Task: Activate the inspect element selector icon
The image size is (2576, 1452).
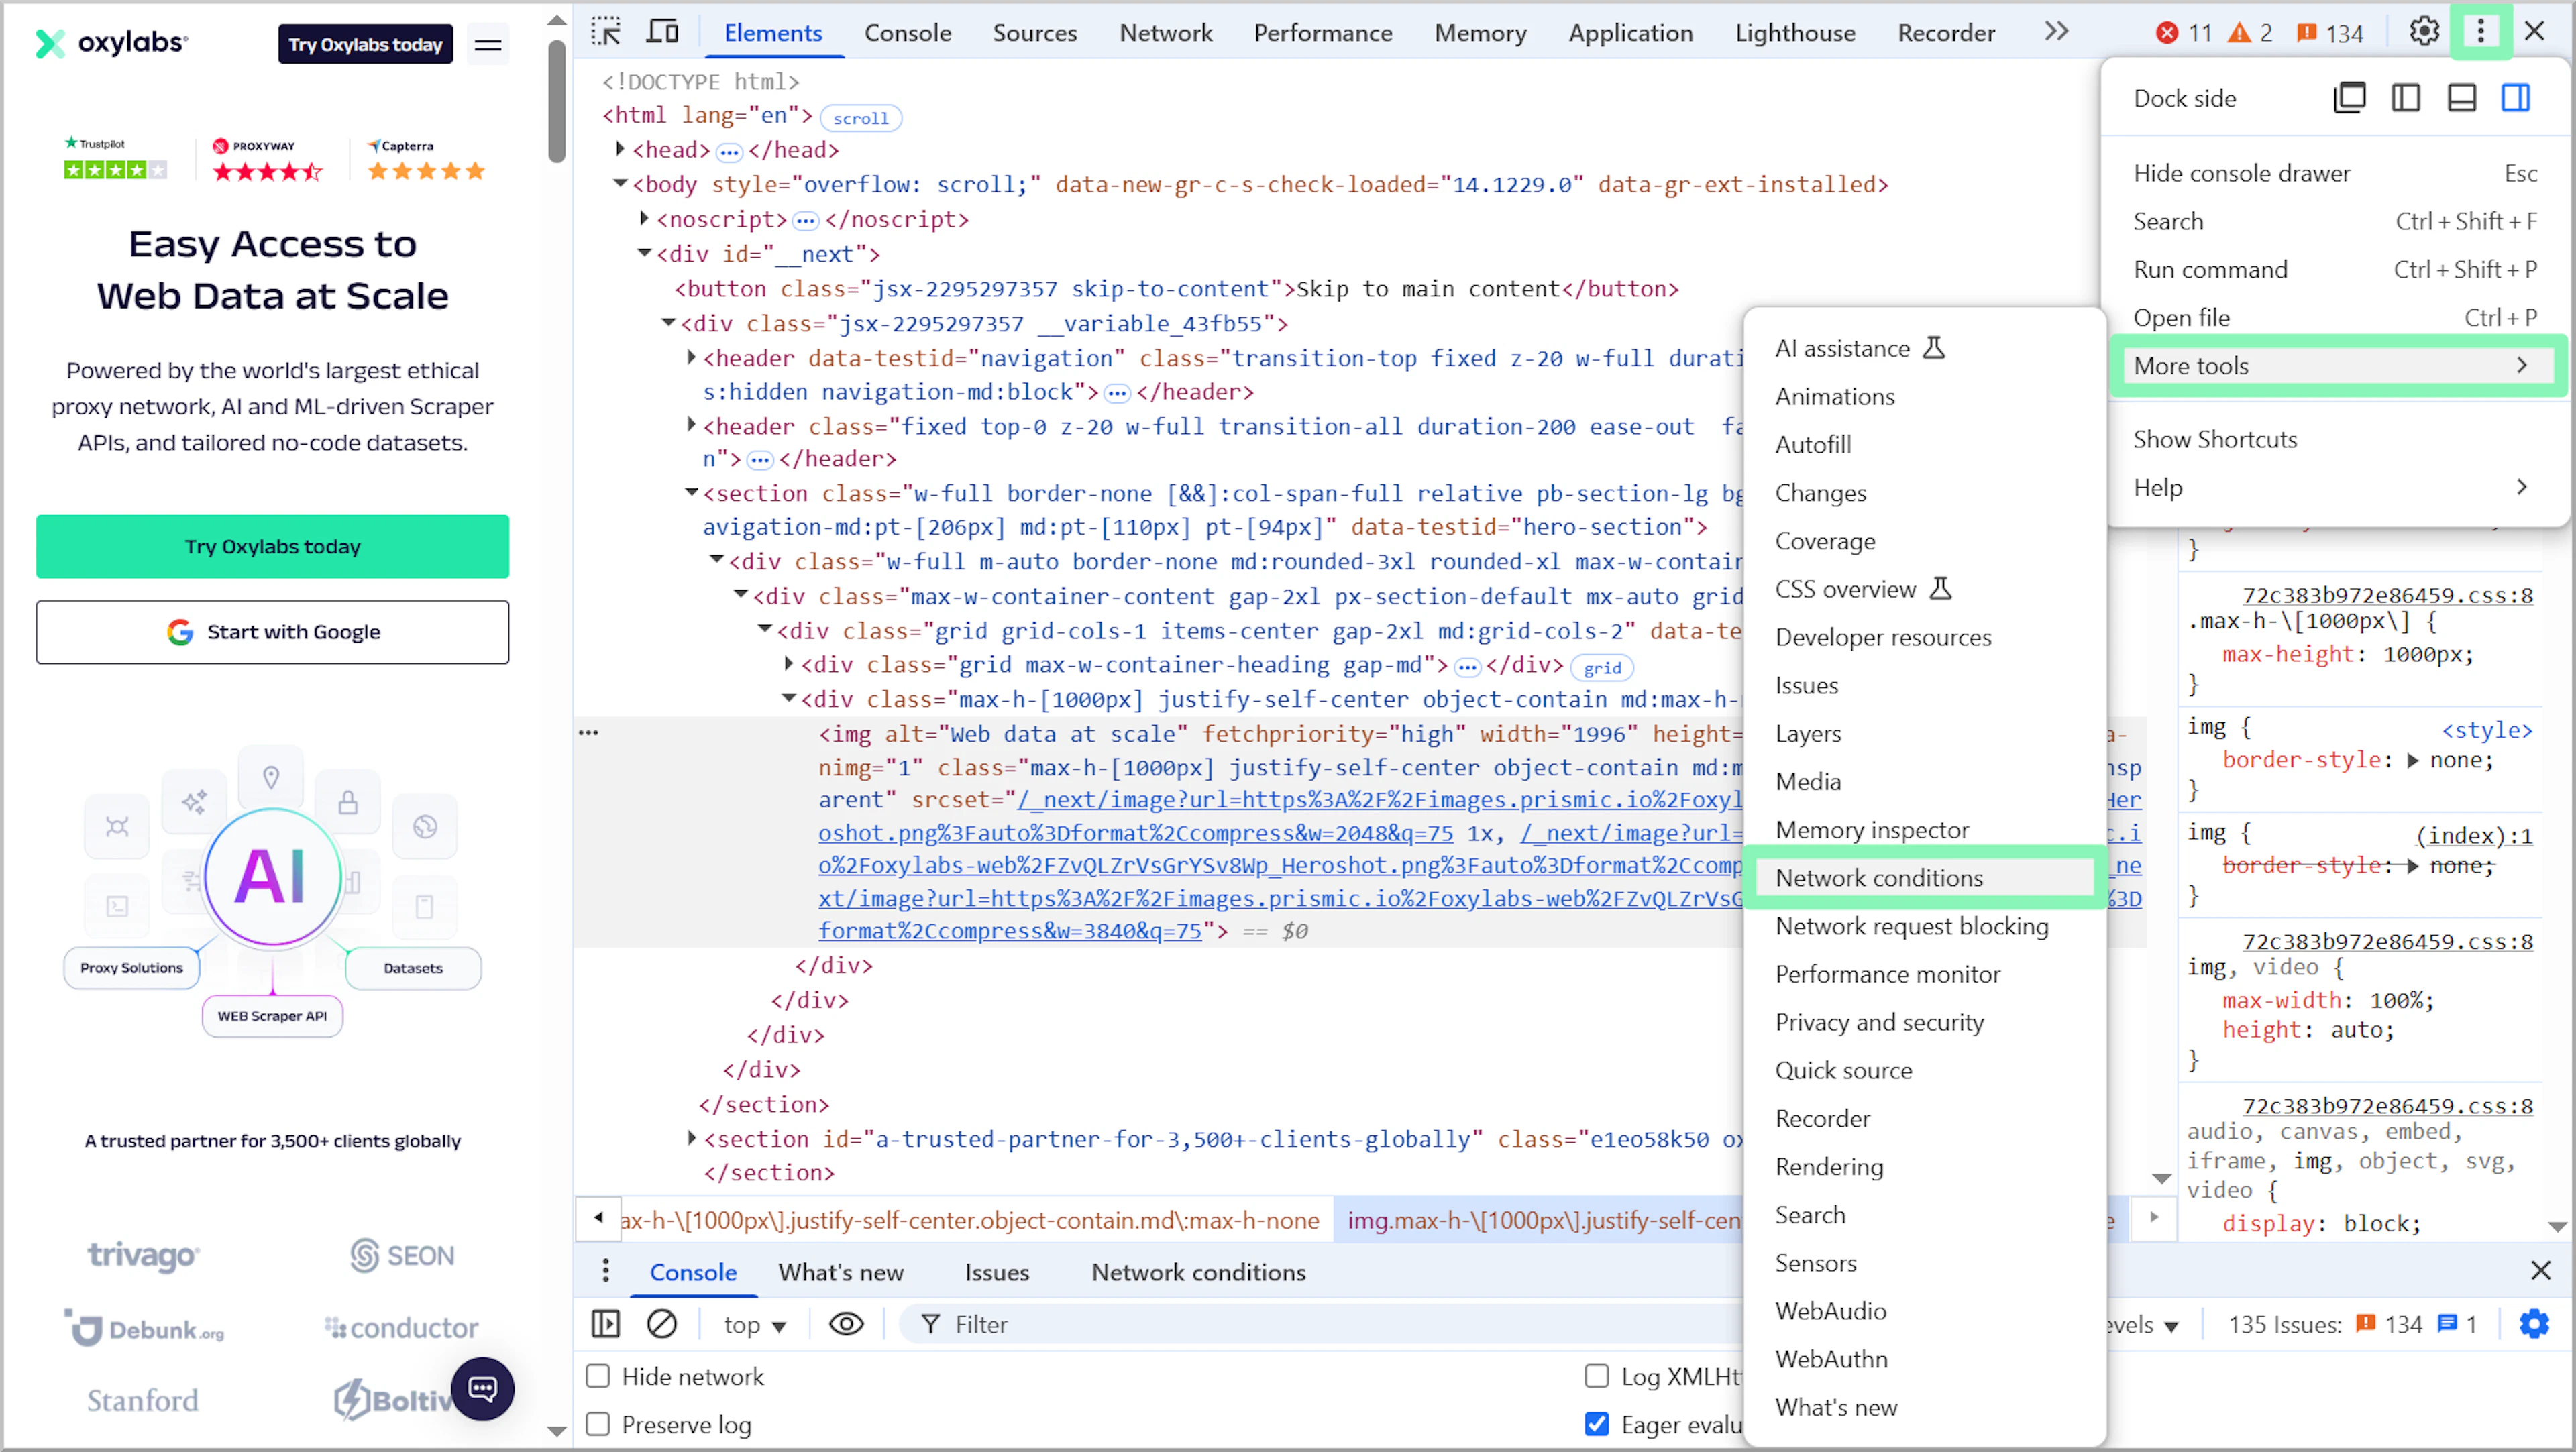Action: pyautogui.click(x=605, y=32)
